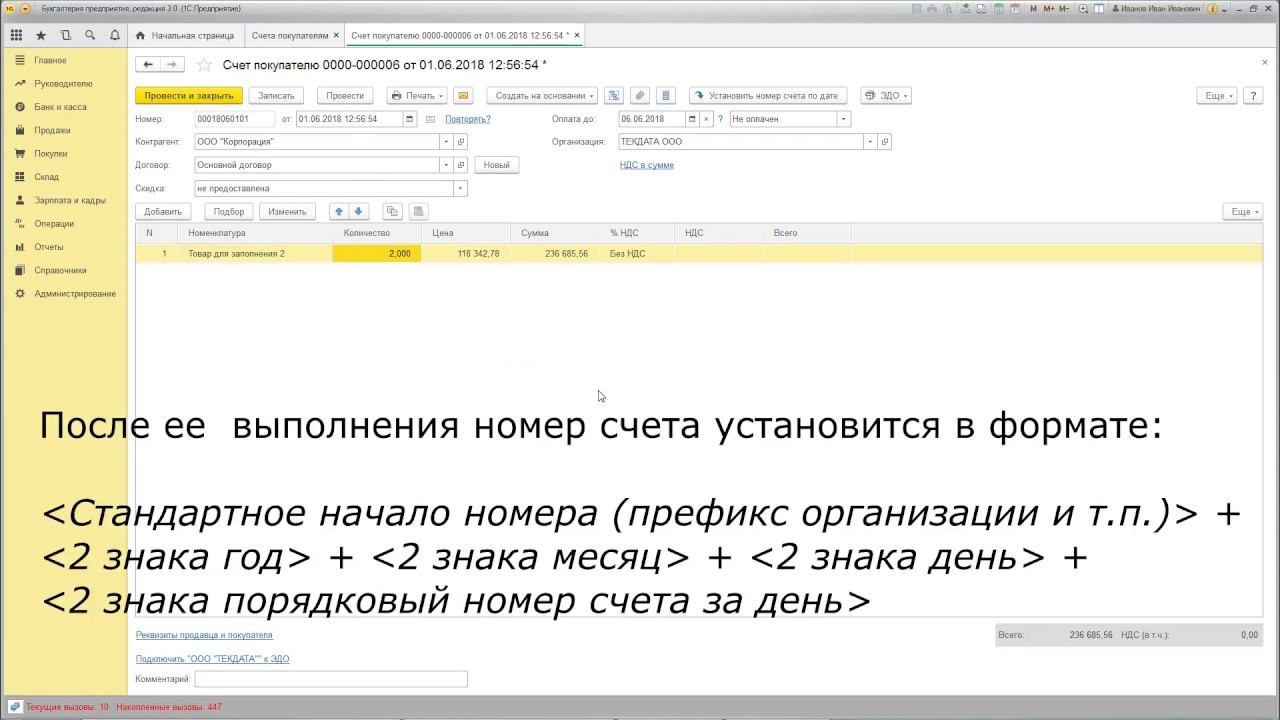Expand the Контрагент dropdown arrow
Screen dimensions: 1280x720
pos(446,142)
